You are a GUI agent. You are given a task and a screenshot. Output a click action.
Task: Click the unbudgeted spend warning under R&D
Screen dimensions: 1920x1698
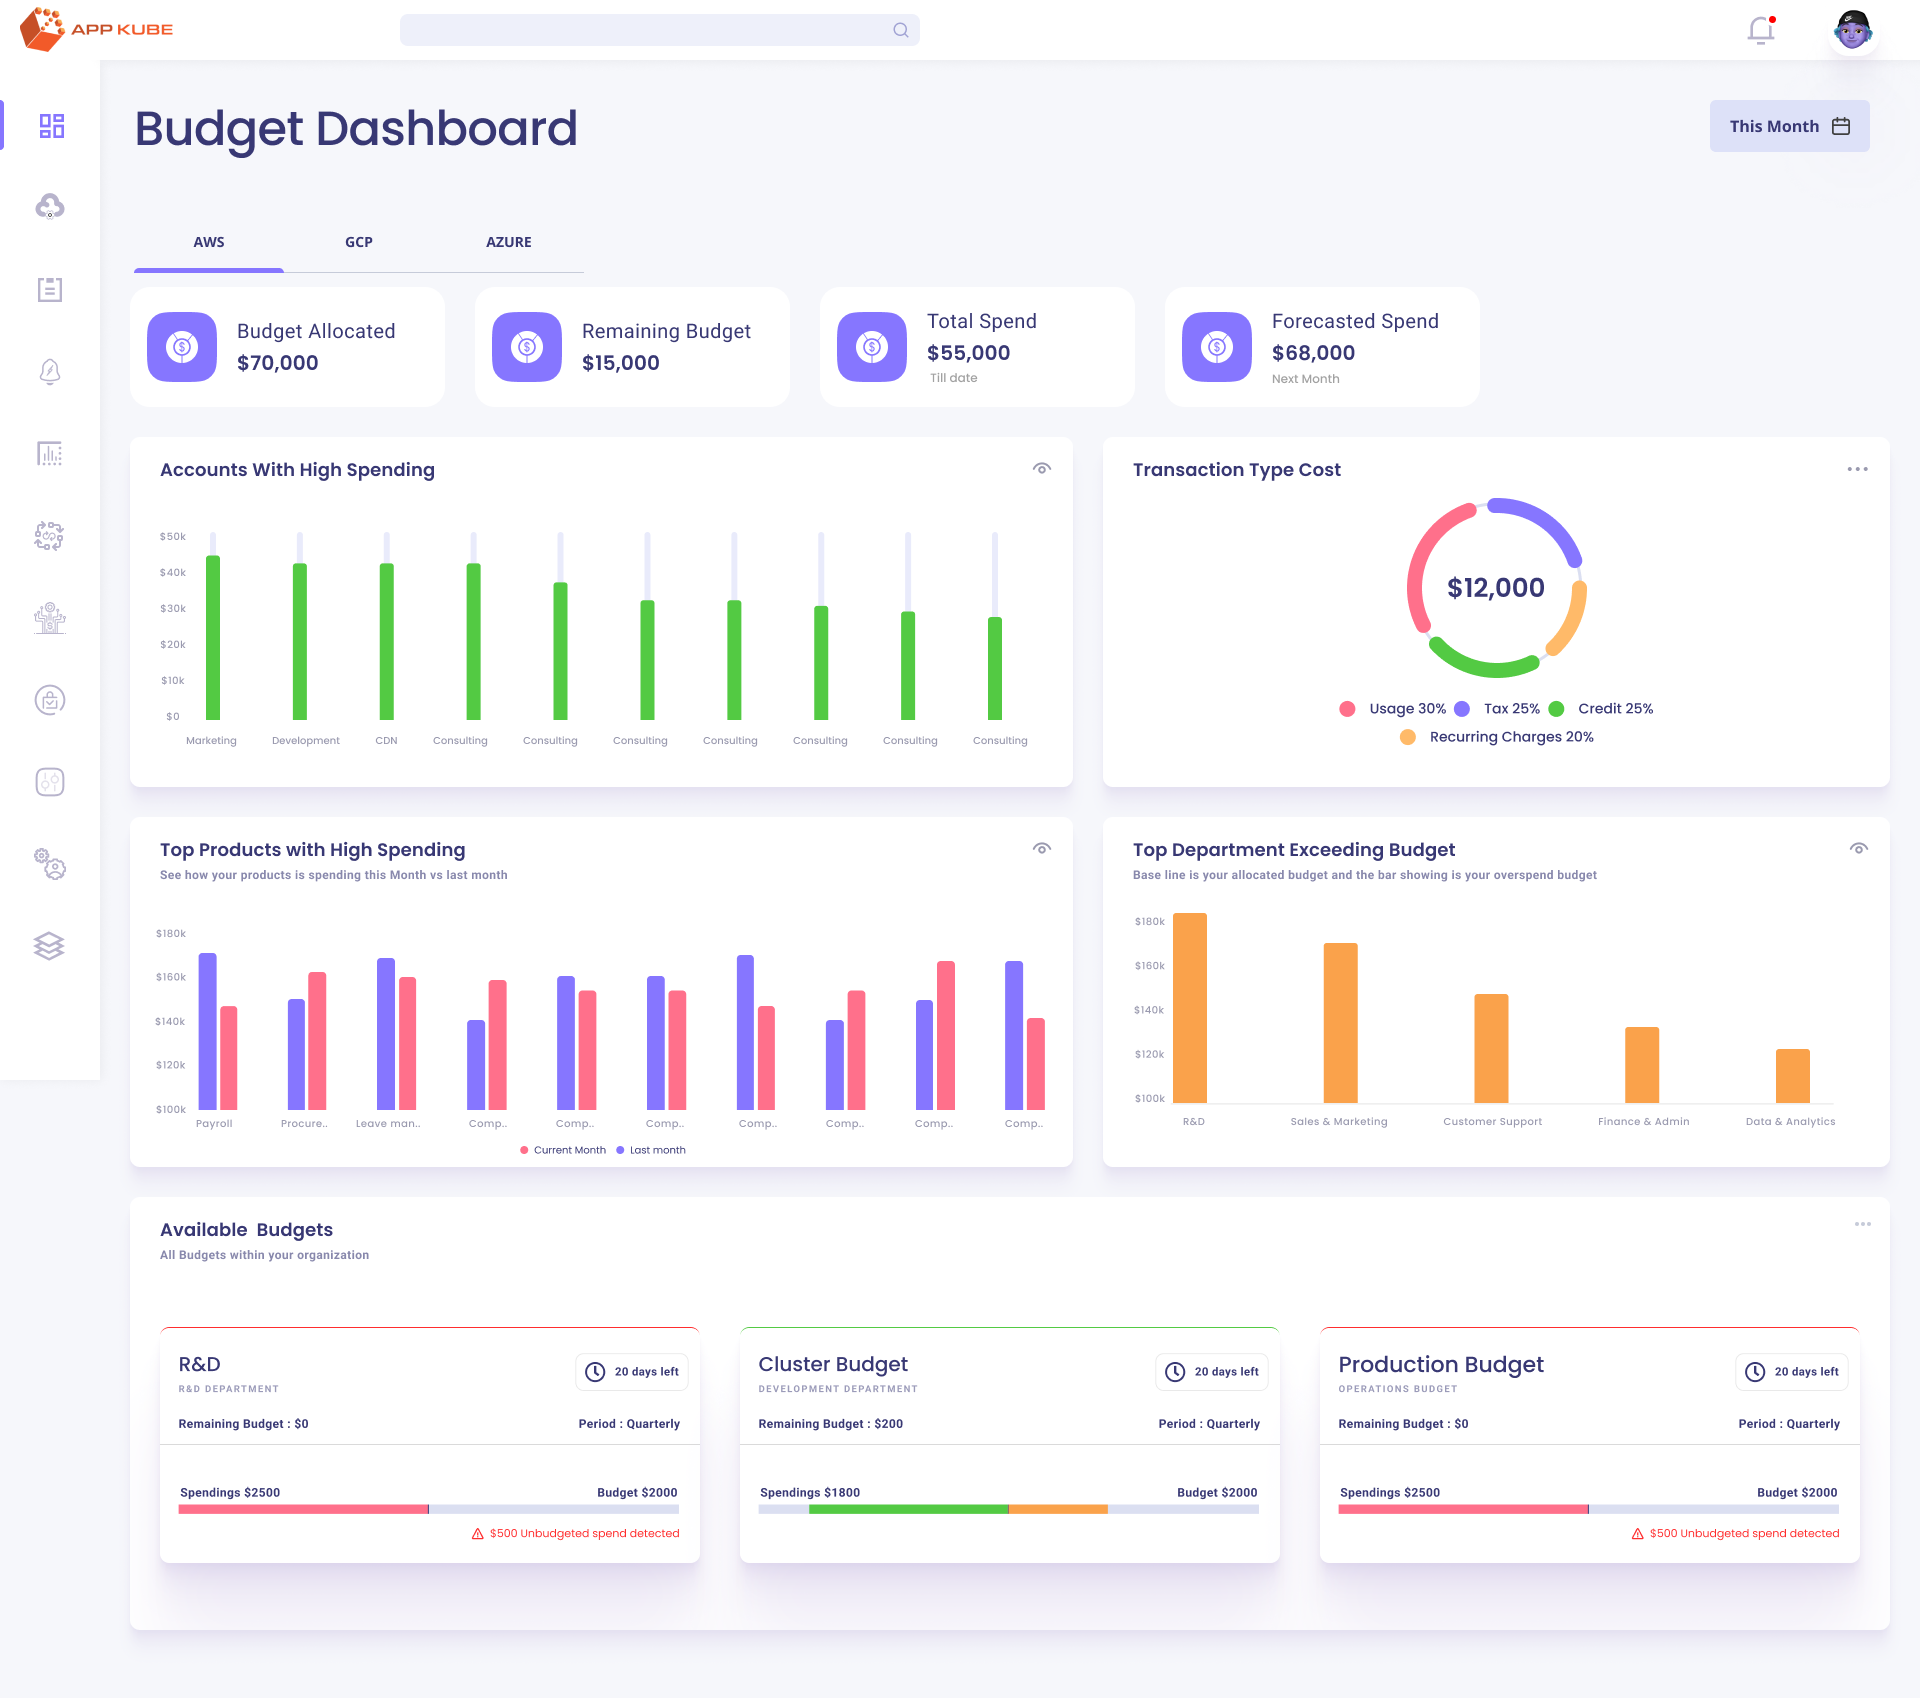(576, 1533)
